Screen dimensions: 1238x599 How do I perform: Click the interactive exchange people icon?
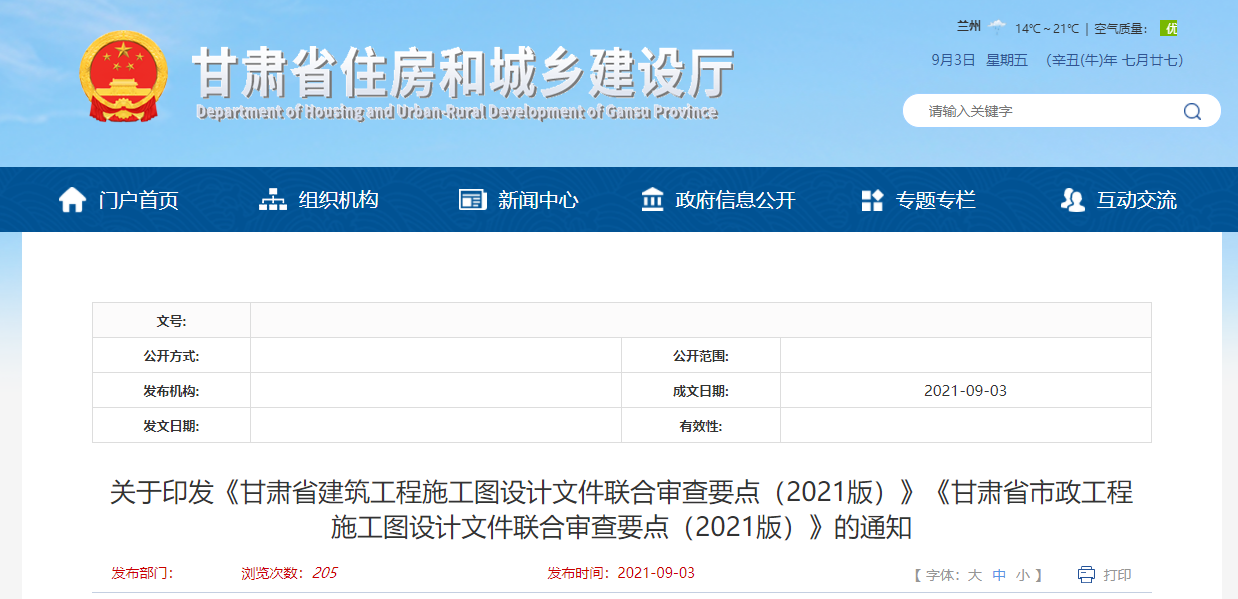(x=1072, y=200)
